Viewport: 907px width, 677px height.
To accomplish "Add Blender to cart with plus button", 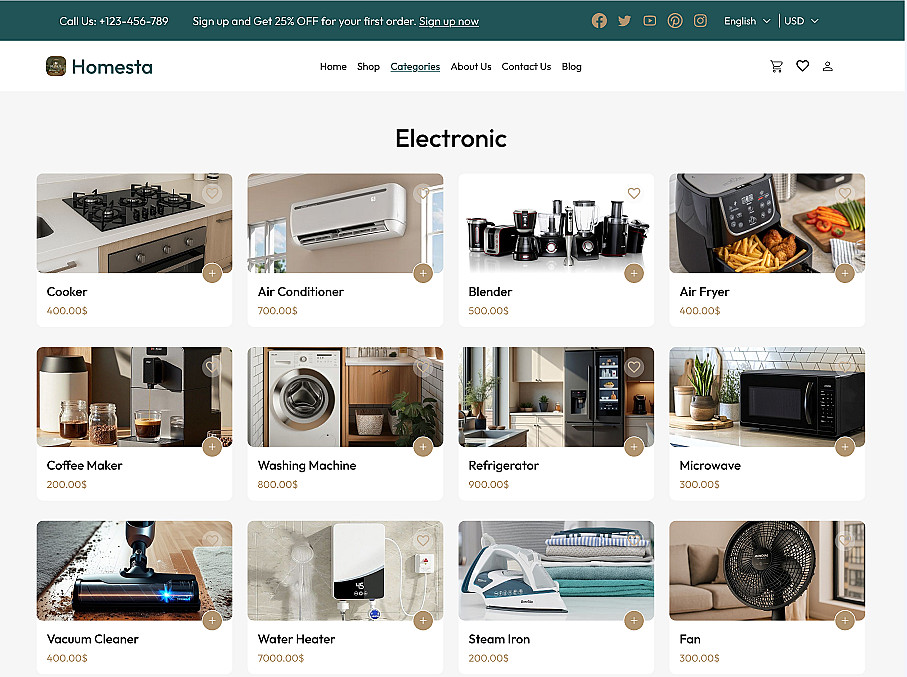I will coord(634,273).
